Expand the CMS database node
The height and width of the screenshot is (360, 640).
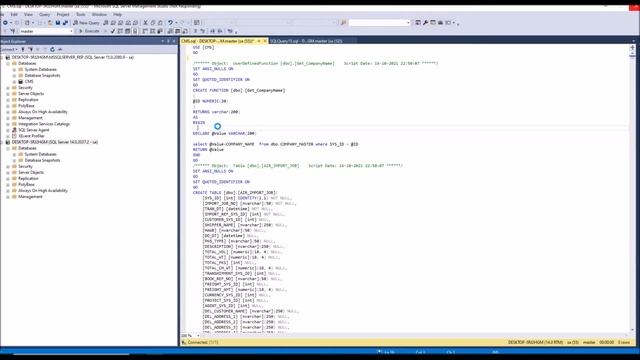pos(14,82)
